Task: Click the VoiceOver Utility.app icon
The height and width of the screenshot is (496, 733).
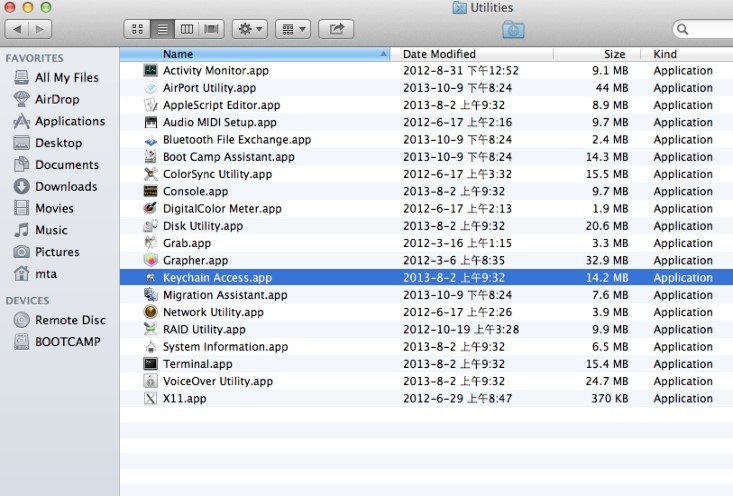Action: point(151,381)
